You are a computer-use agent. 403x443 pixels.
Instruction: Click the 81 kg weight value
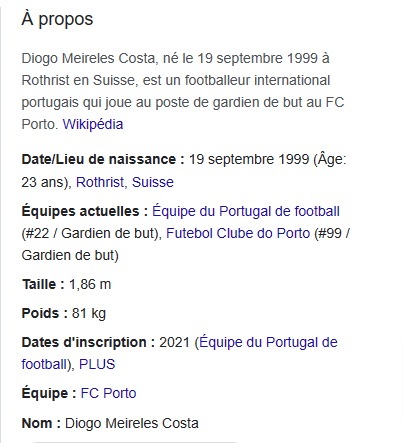[x=89, y=313]
